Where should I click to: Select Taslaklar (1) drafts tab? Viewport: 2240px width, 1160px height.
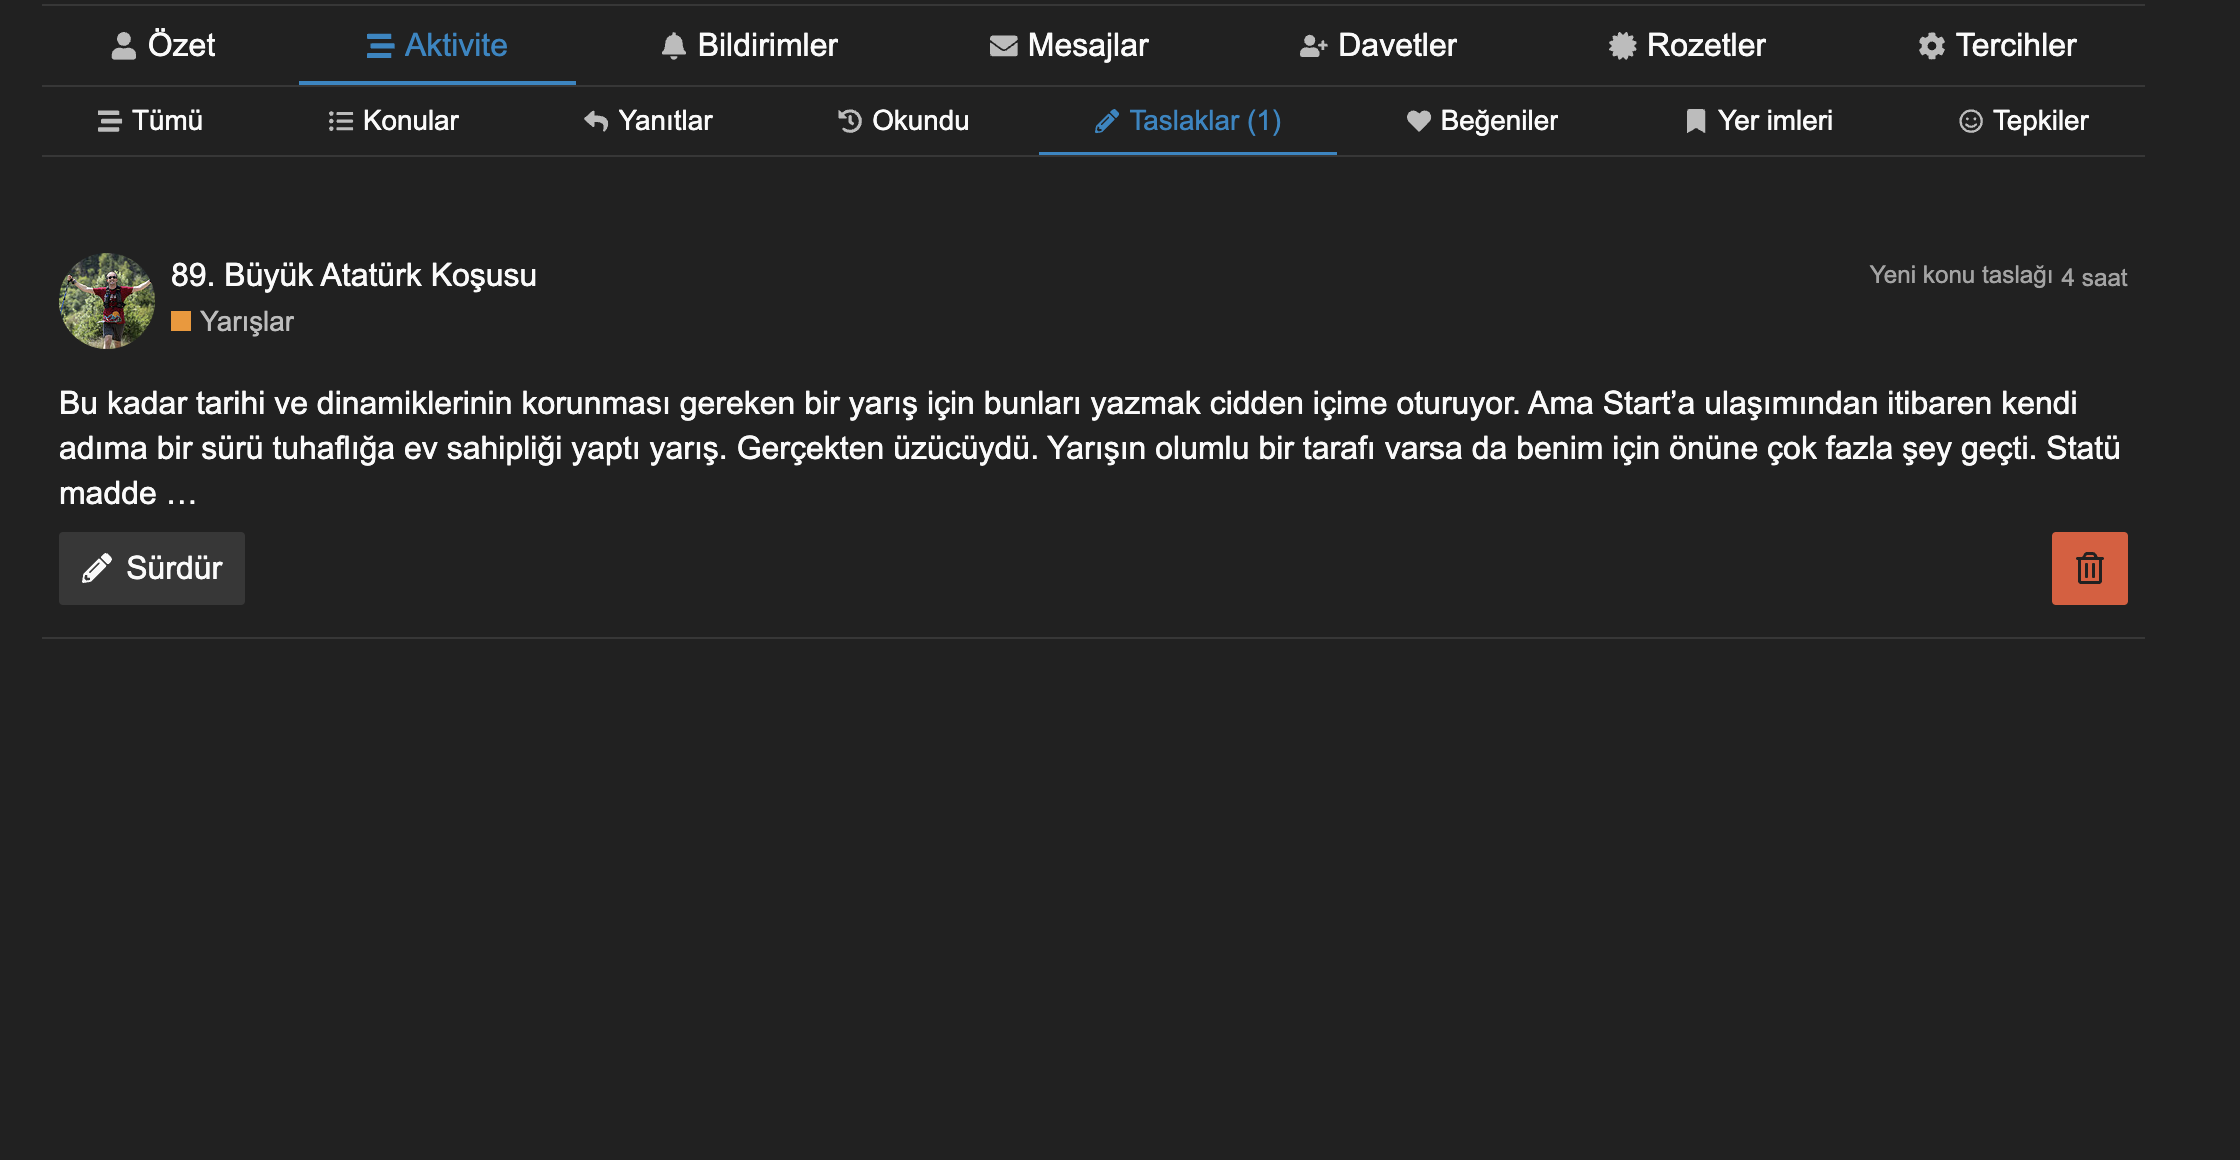[1188, 121]
